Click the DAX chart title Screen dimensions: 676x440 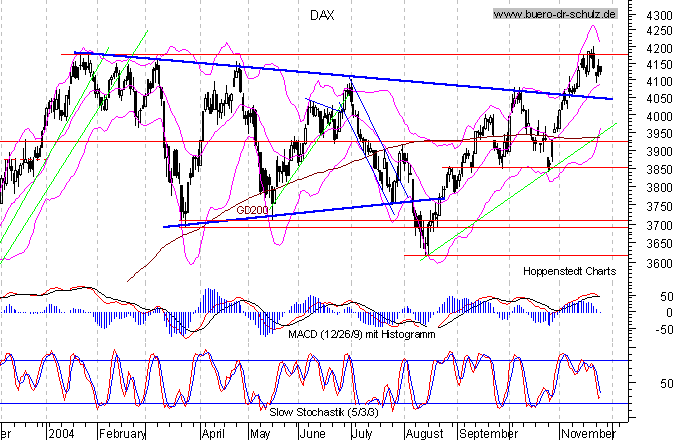click(313, 14)
